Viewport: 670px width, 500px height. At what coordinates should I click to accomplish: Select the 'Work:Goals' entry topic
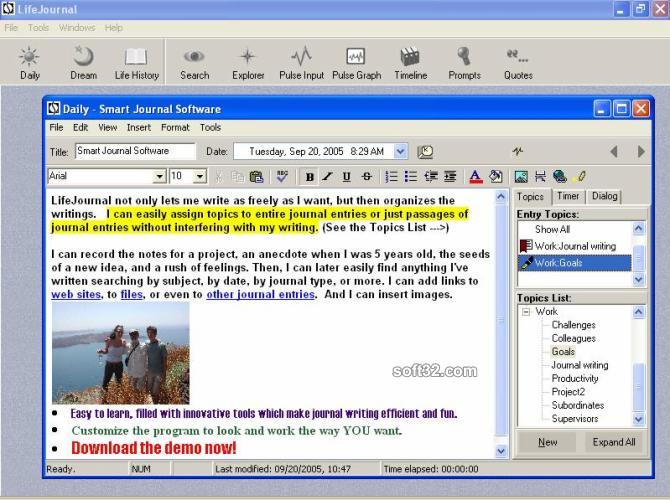click(x=574, y=263)
